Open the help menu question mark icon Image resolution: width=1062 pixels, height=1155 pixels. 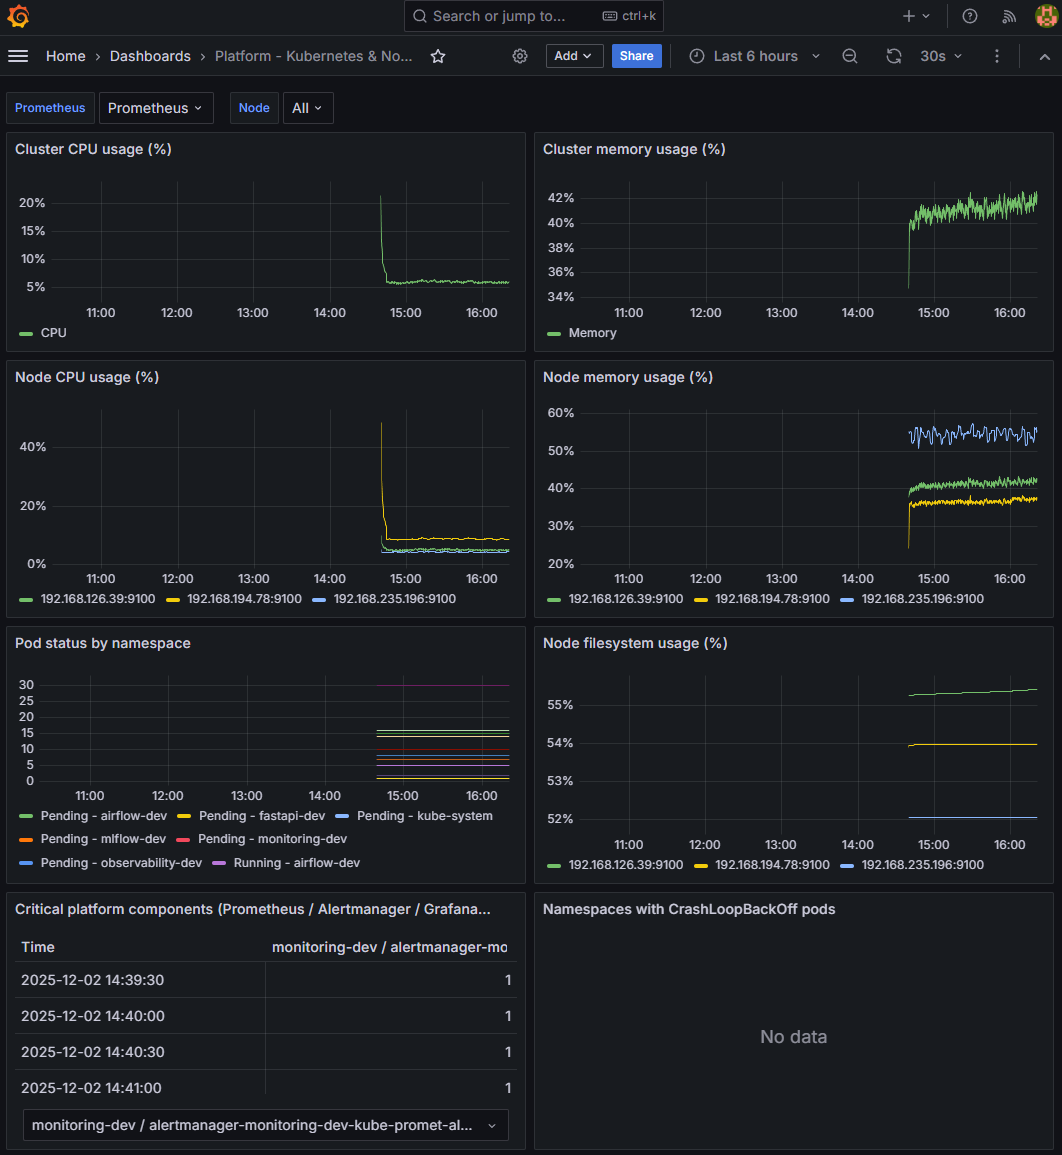click(968, 16)
